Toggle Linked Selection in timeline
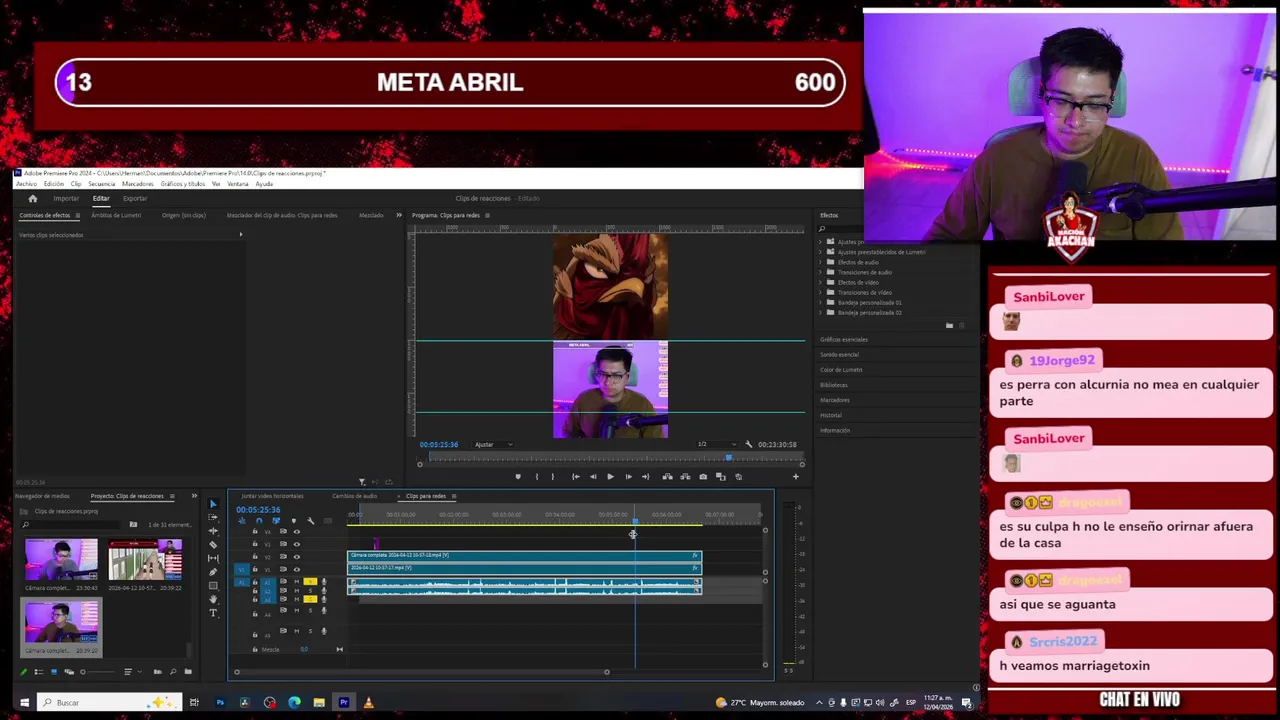The height and width of the screenshot is (720, 1280). click(x=275, y=521)
